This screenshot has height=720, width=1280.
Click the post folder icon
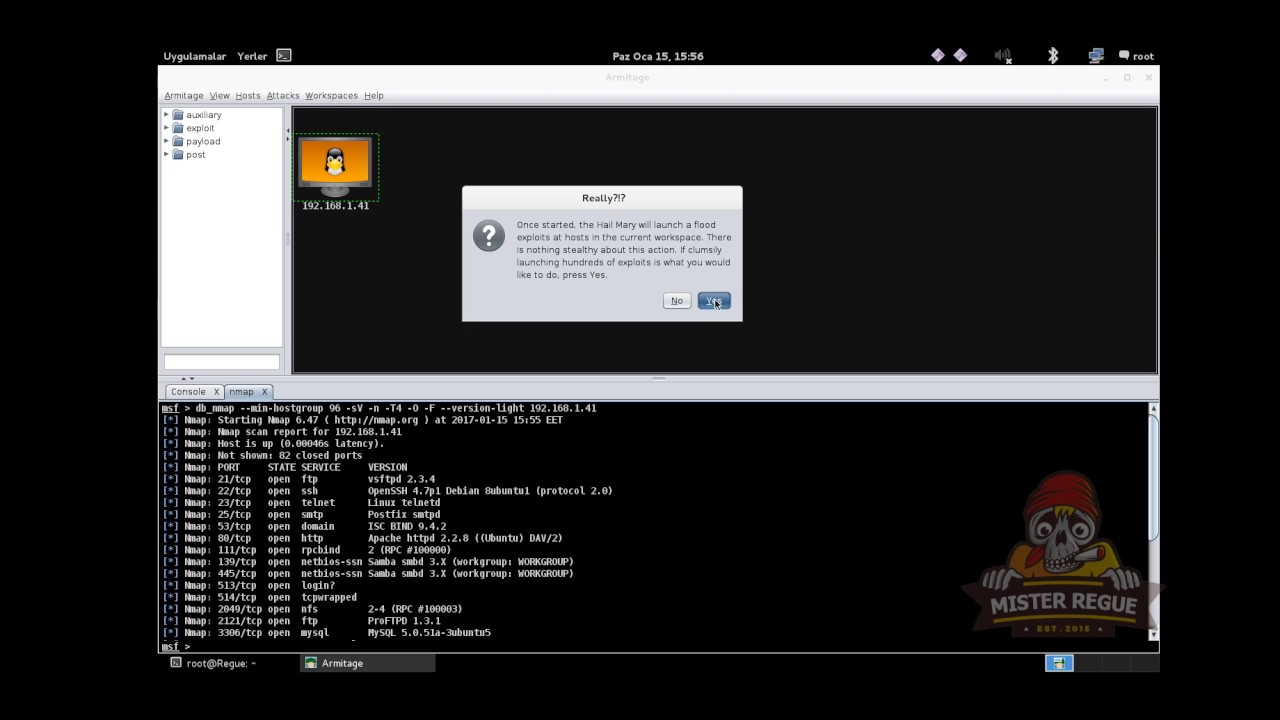178,154
